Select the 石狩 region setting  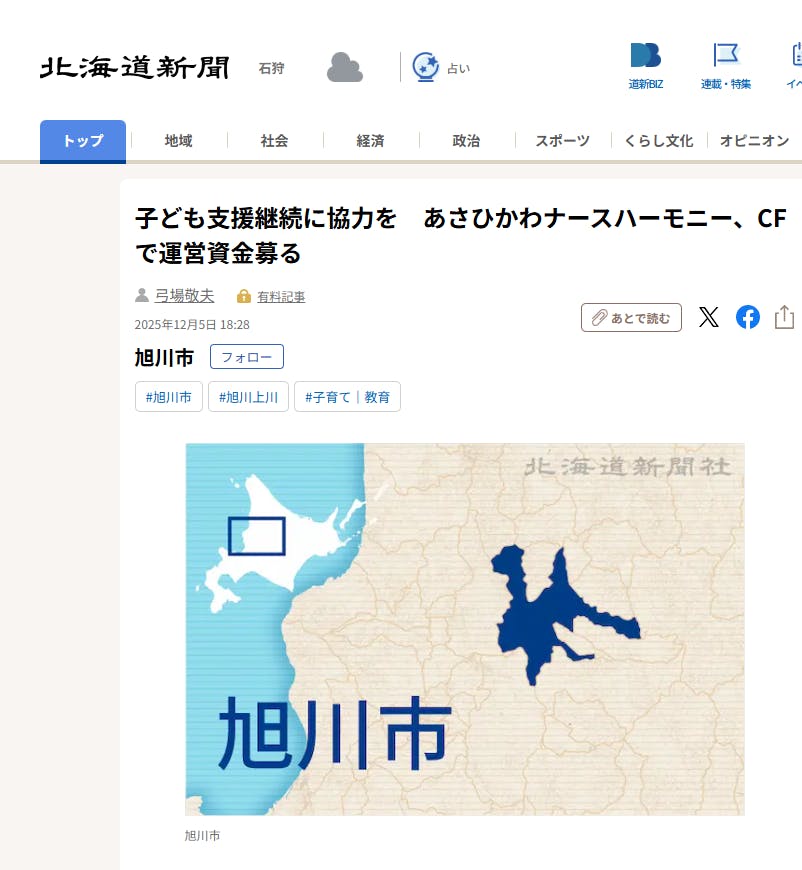pyautogui.click(x=271, y=68)
